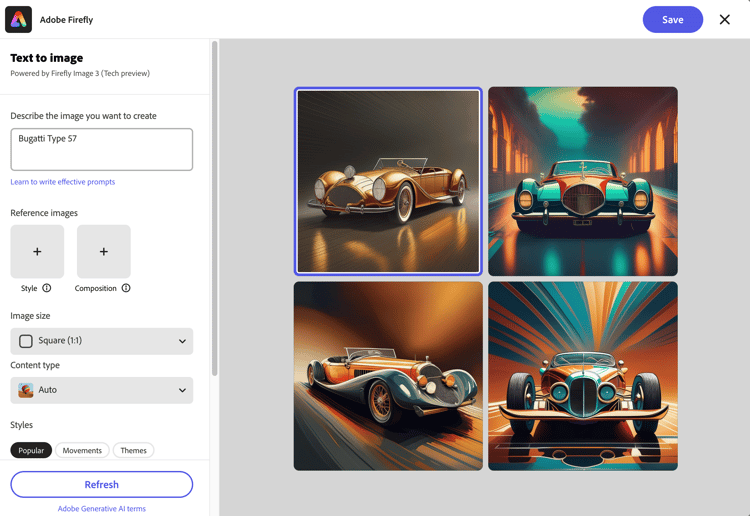
Task: Click the Adobe Firefly logo icon
Action: click(x=19, y=19)
